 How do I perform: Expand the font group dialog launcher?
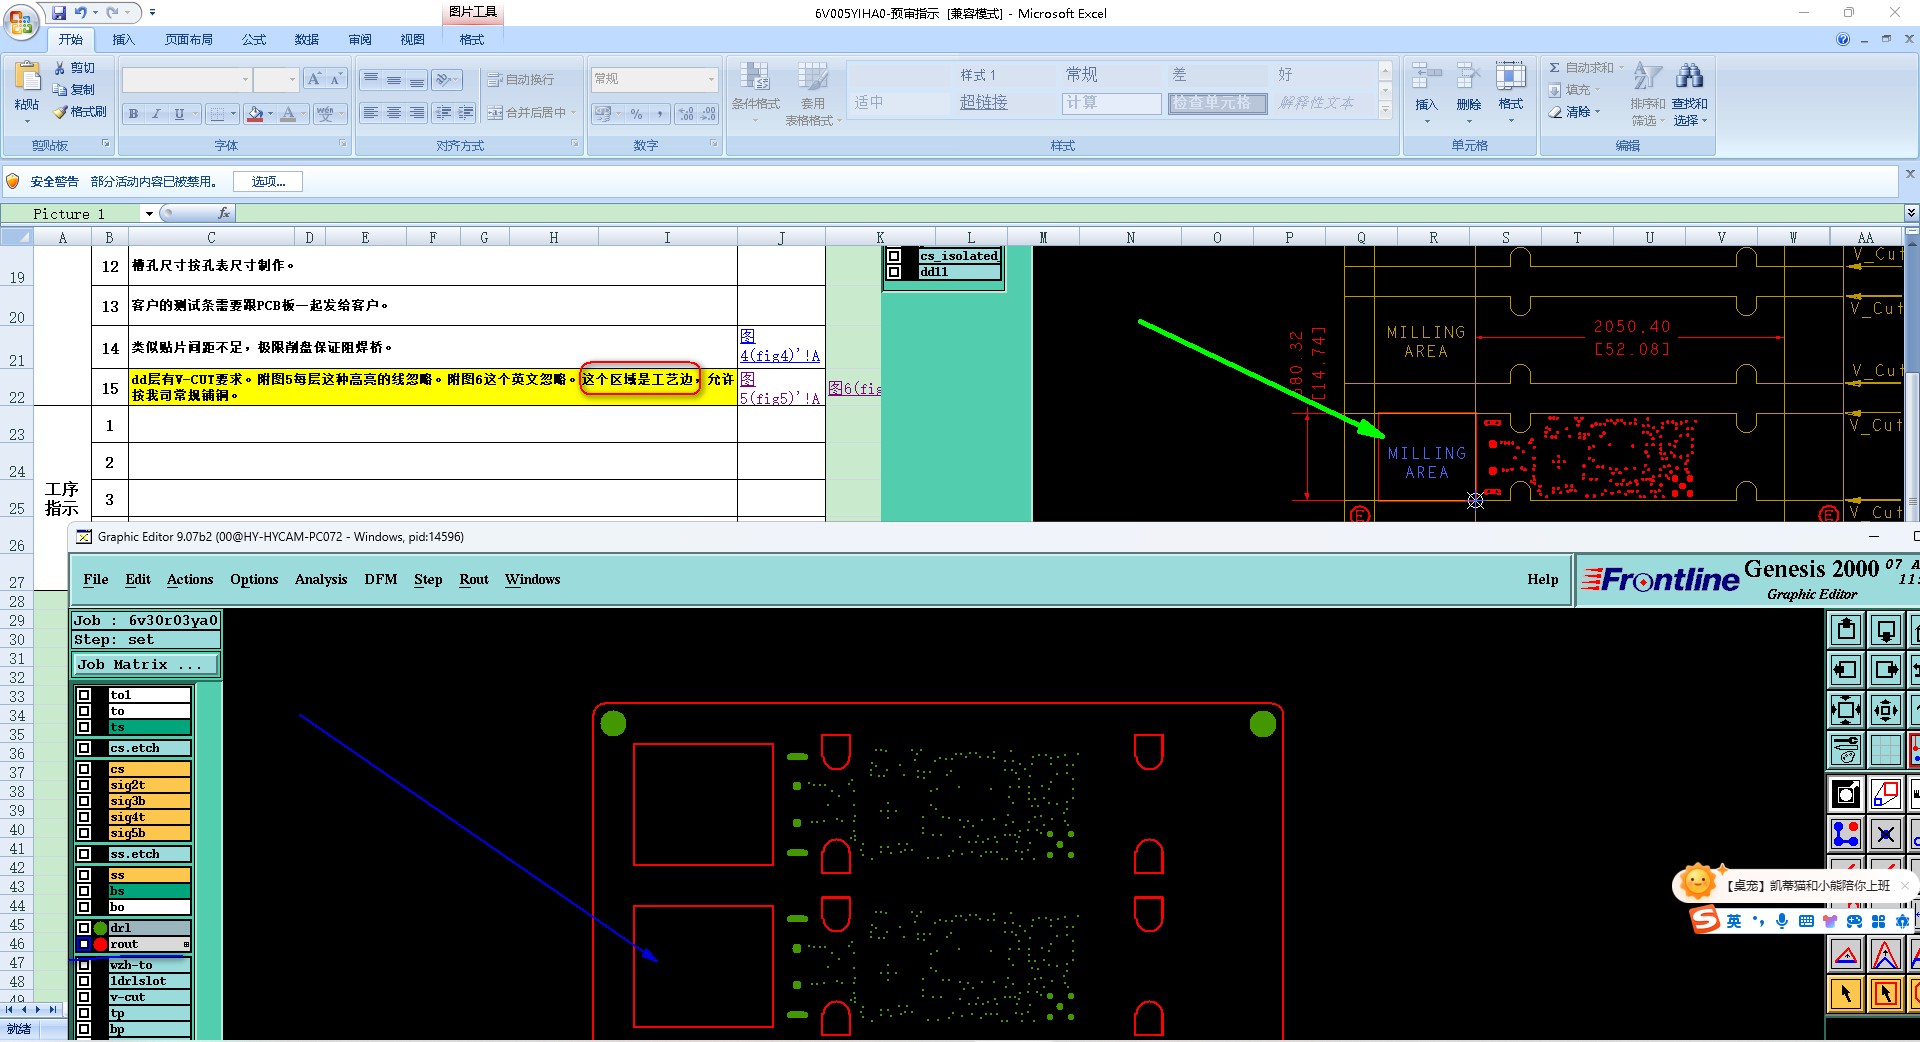342,144
